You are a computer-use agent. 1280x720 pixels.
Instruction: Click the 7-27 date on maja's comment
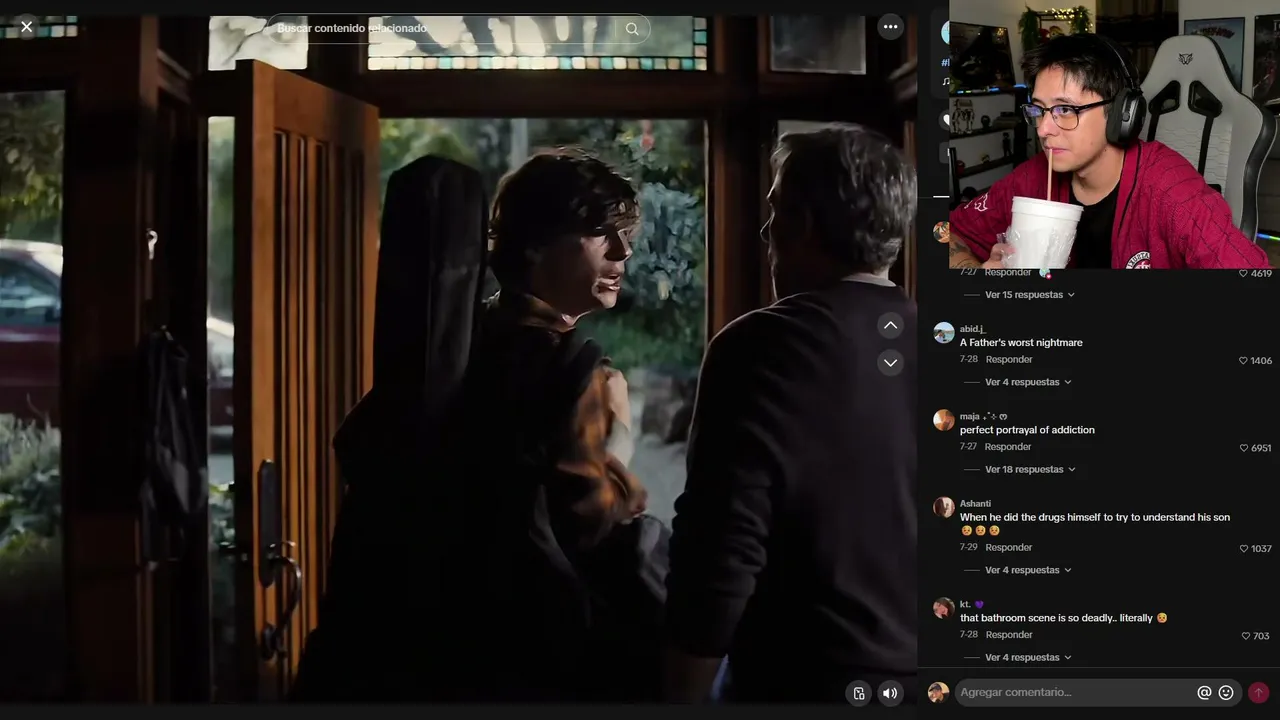(968, 447)
